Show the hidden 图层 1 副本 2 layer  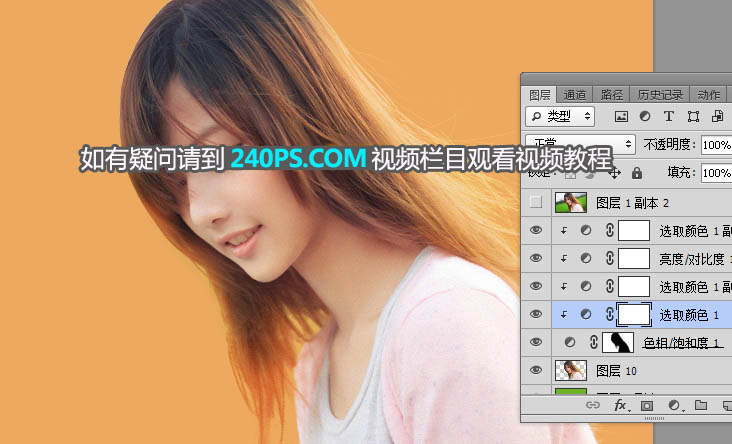[536, 202]
